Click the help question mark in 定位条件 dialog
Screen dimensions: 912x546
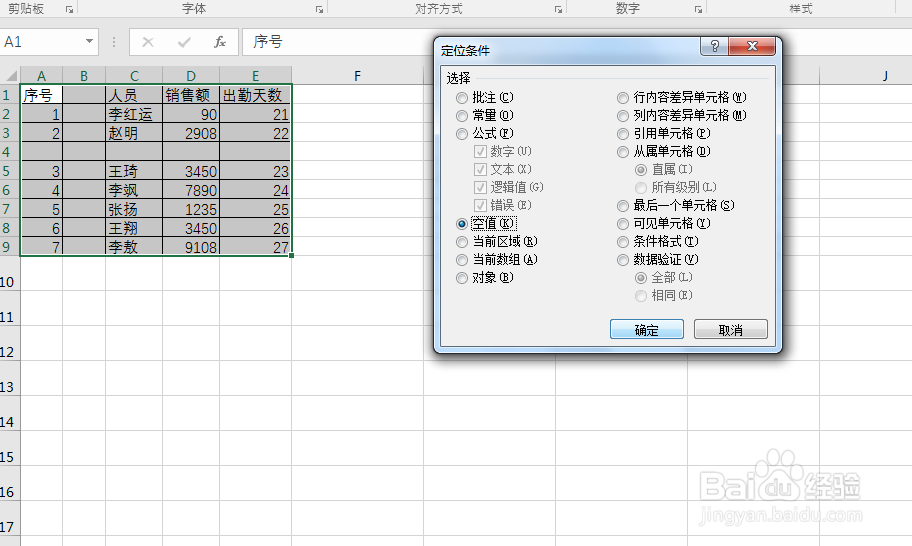[x=715, y=46]
